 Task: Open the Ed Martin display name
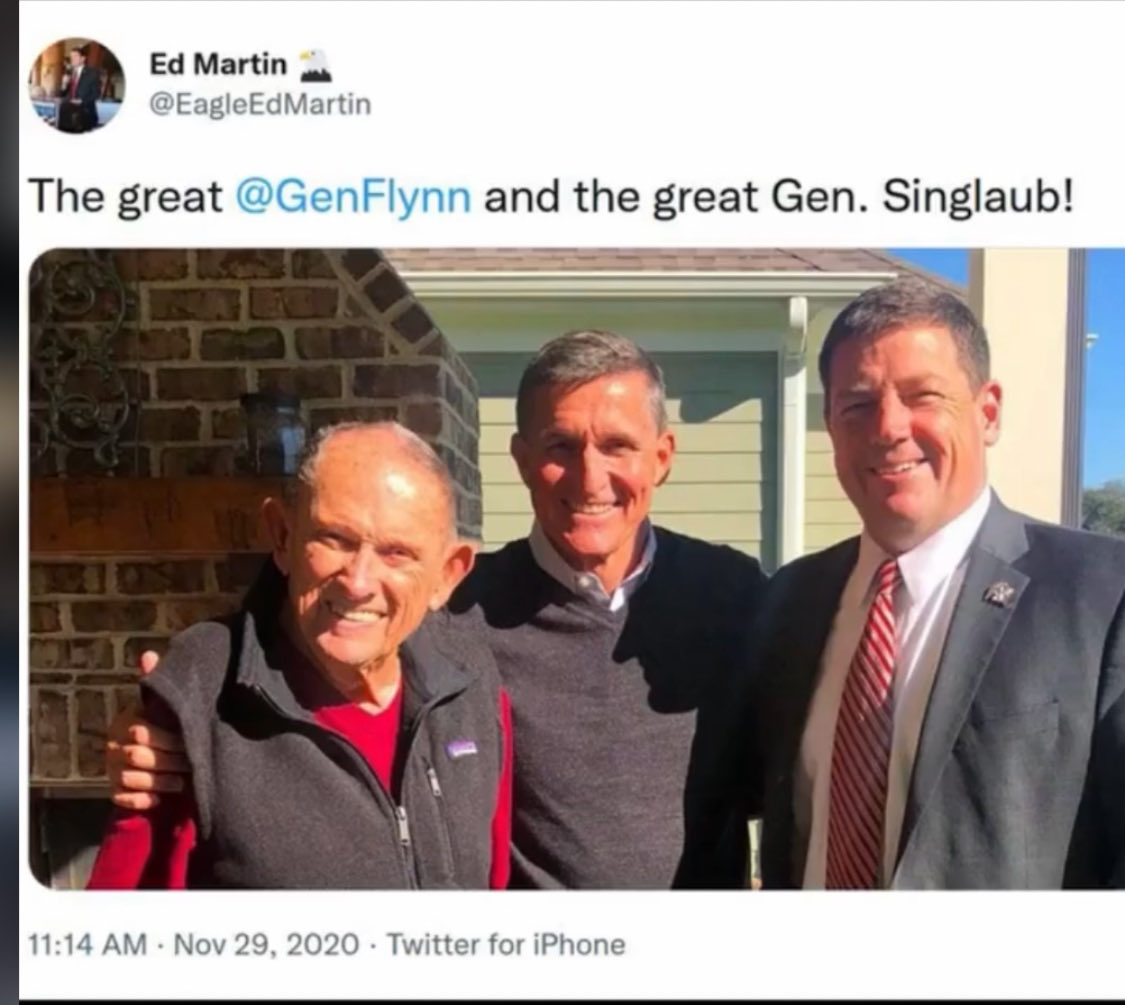click(x=218, y=64)
